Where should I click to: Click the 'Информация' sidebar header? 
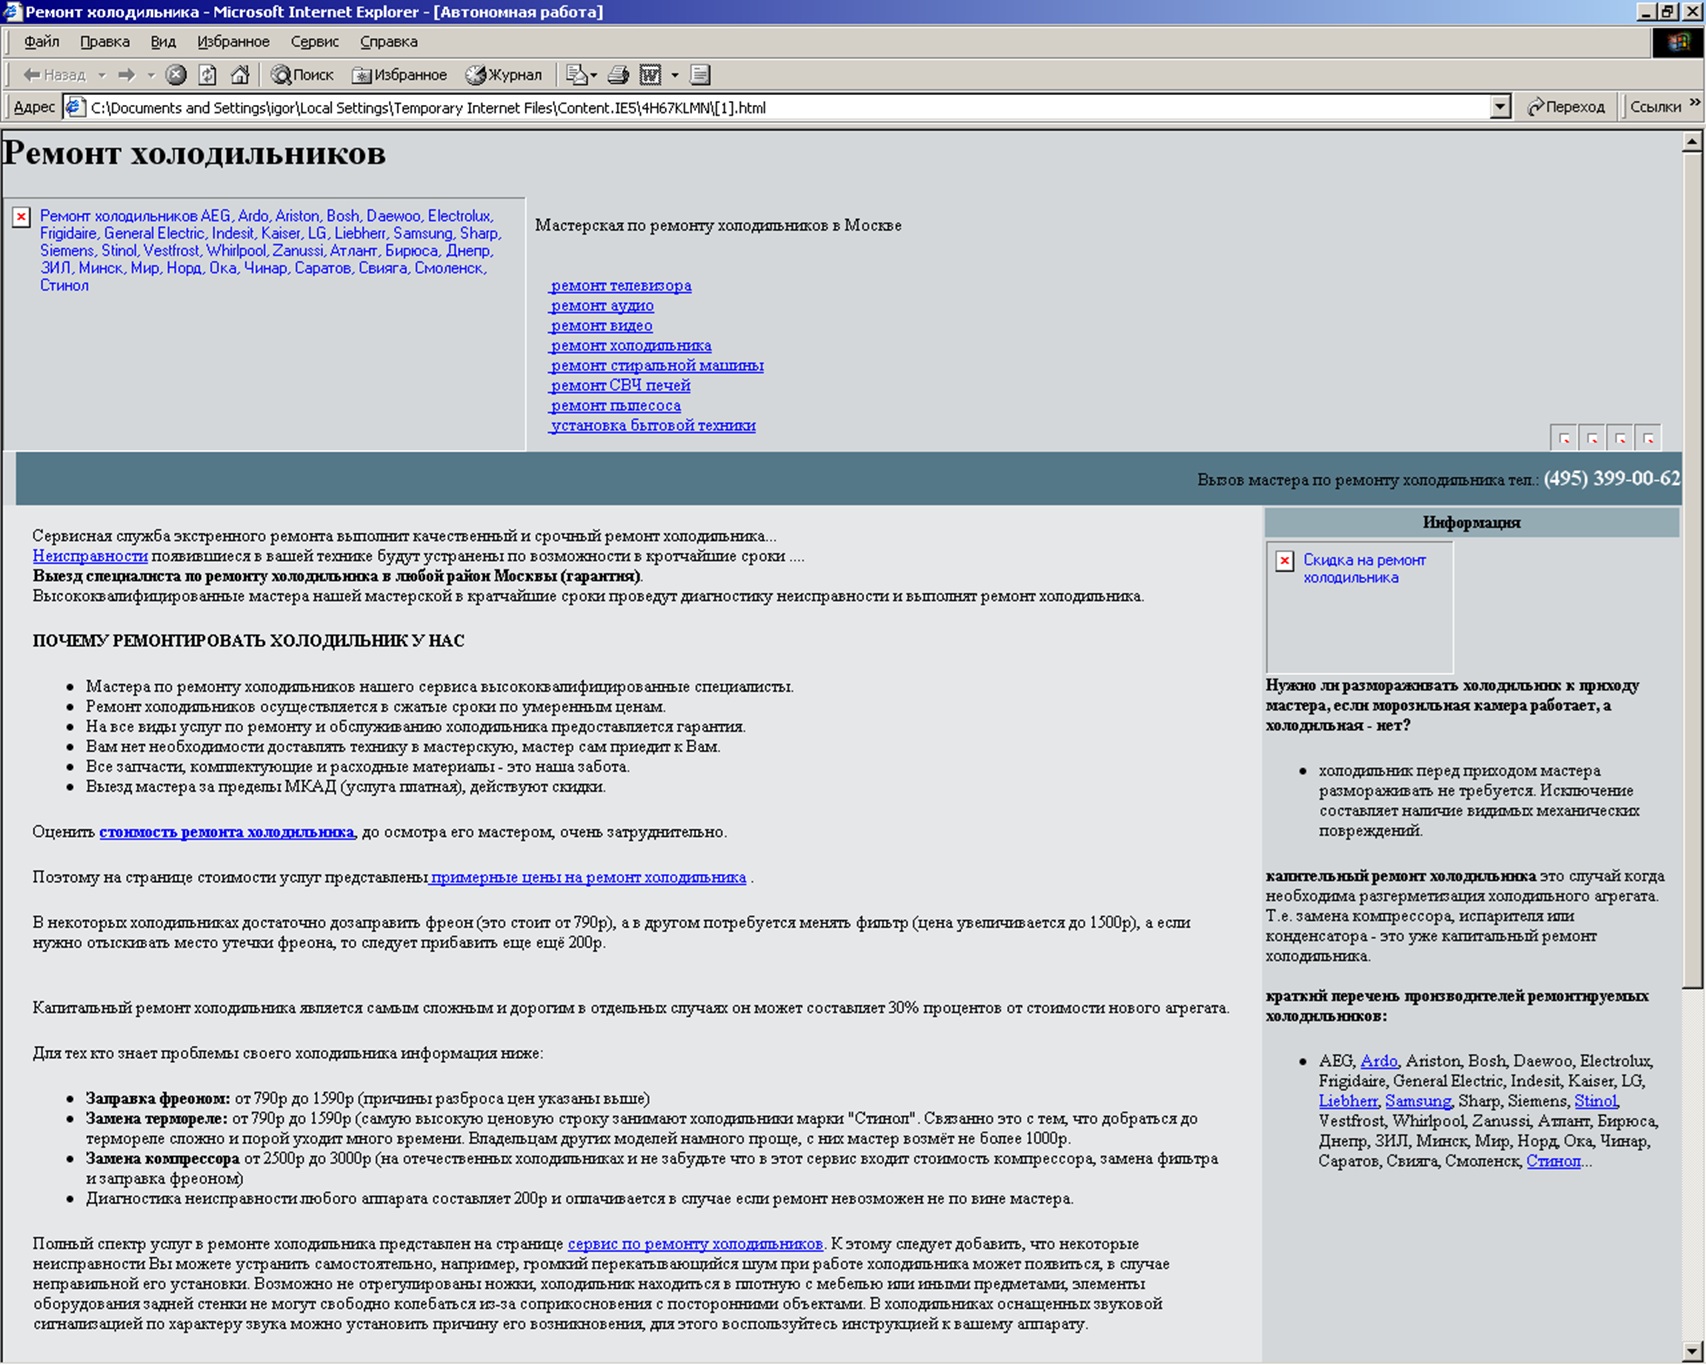[1471, 523]
